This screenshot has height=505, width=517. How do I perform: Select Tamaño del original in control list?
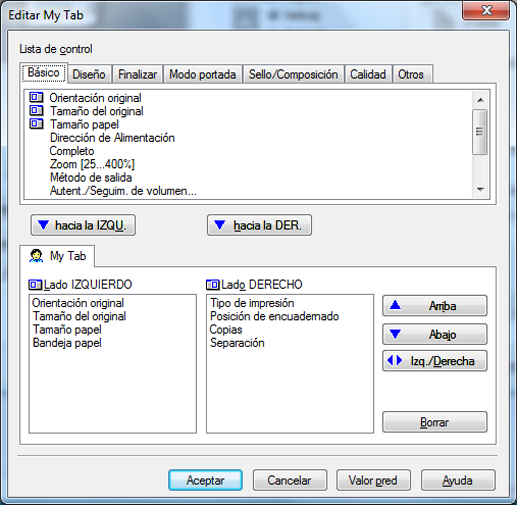click(x=97, y=111)
